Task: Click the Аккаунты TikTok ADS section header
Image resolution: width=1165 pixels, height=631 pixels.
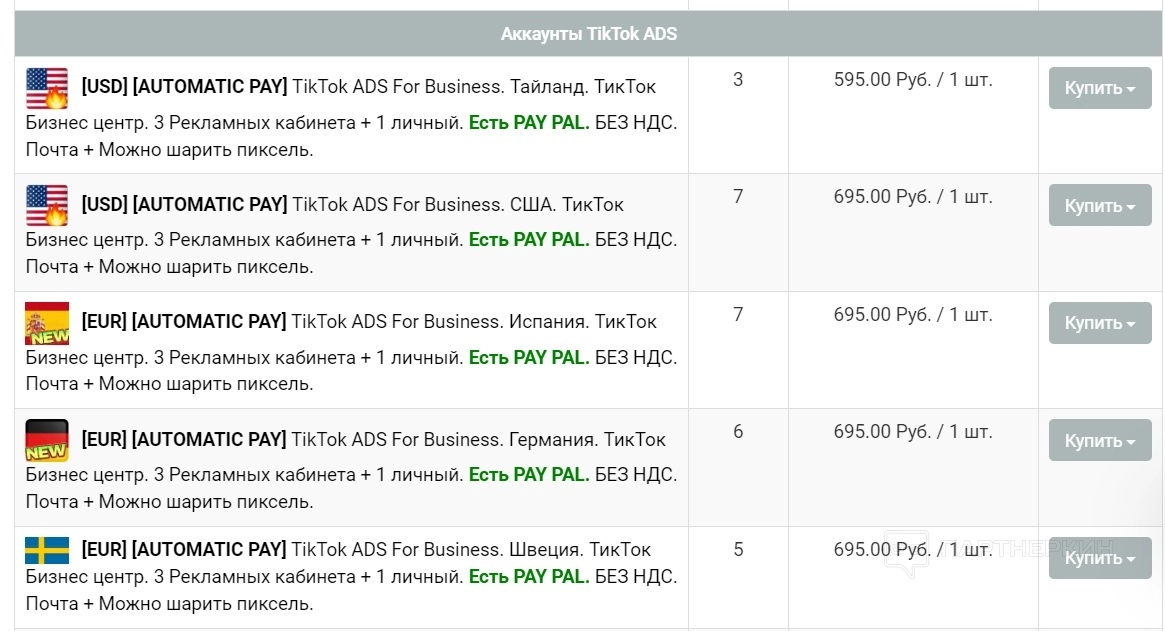Action: pyautogui.click(x=588, y=34)
